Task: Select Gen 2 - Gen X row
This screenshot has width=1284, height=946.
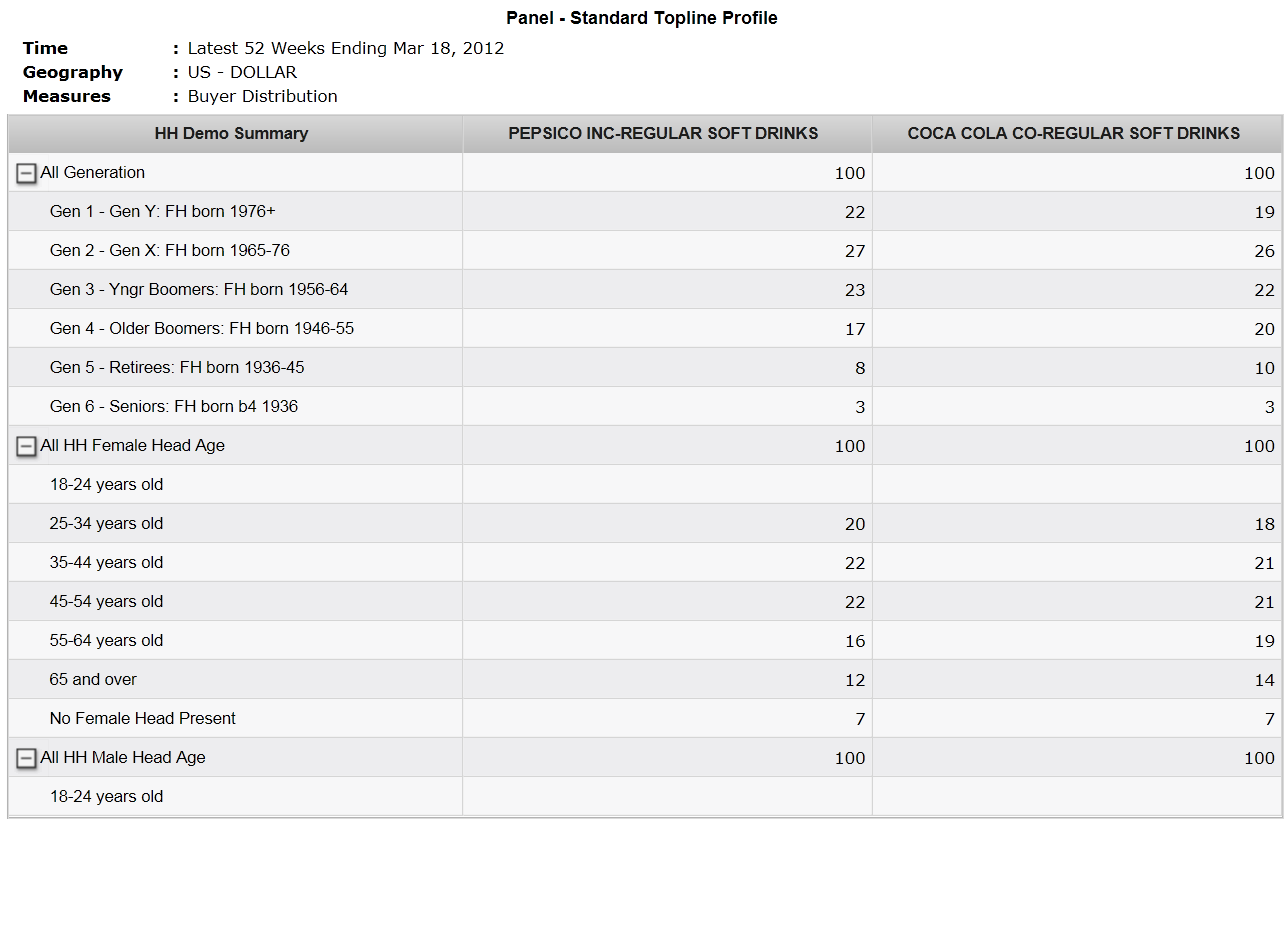Action: 645,250
